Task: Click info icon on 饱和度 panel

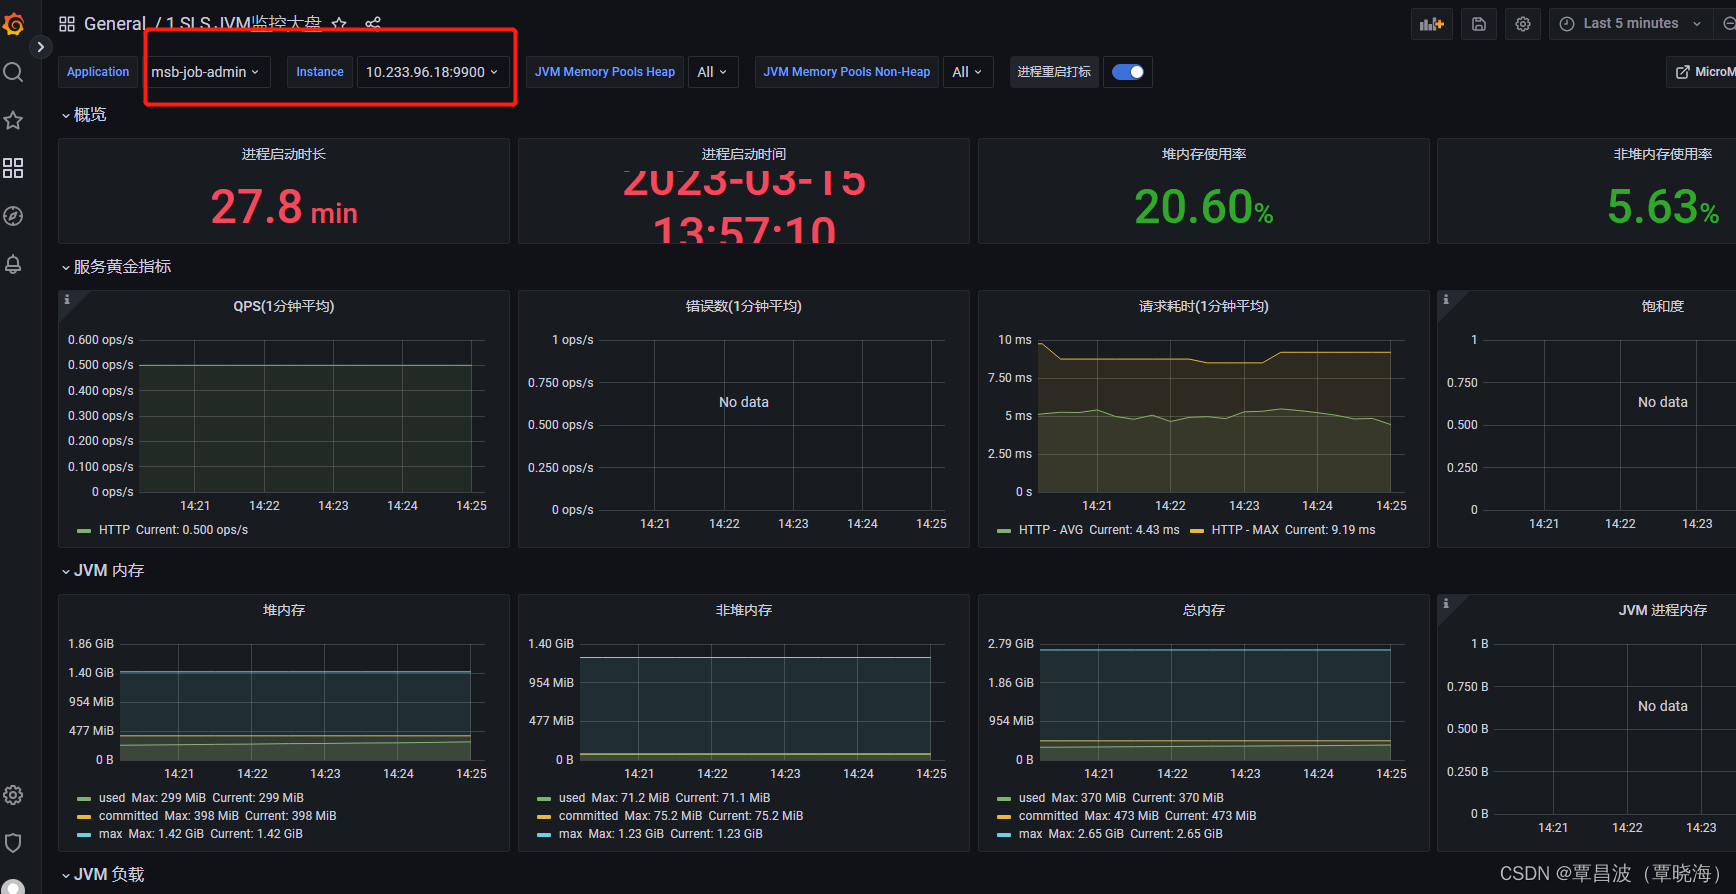Action: (1446, 299)
